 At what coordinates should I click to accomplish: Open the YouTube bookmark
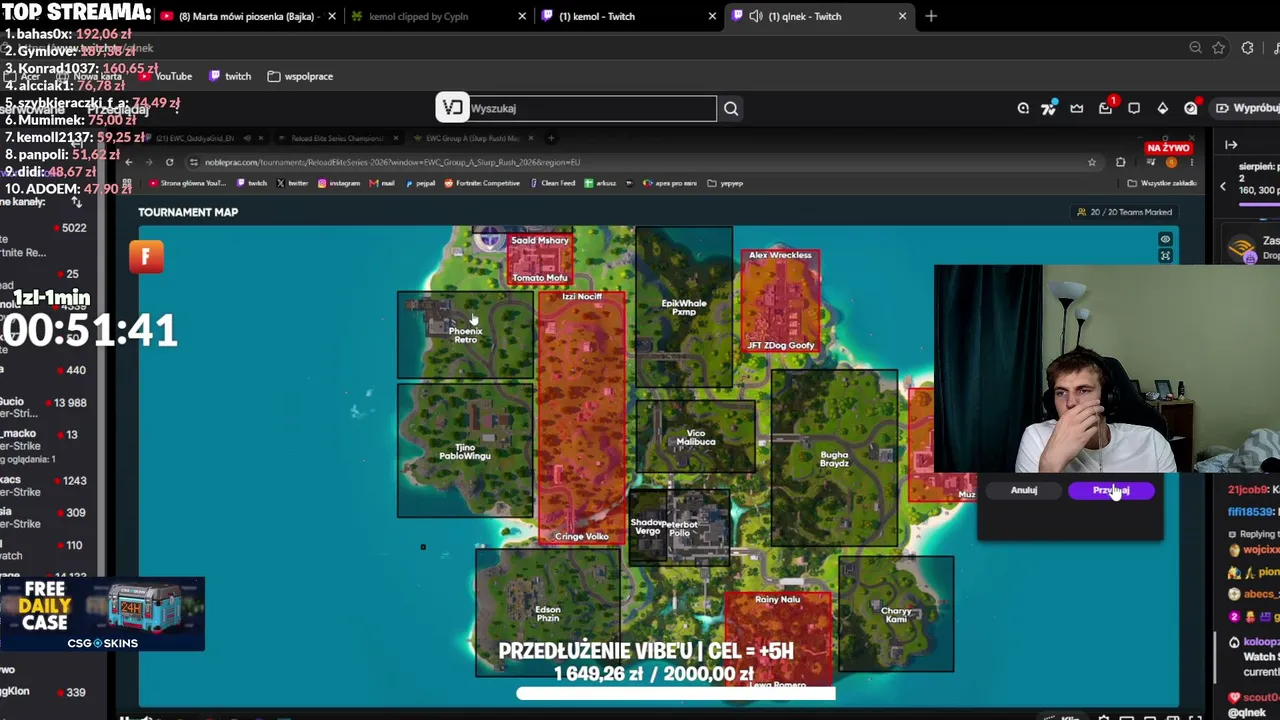pos(165,76)
